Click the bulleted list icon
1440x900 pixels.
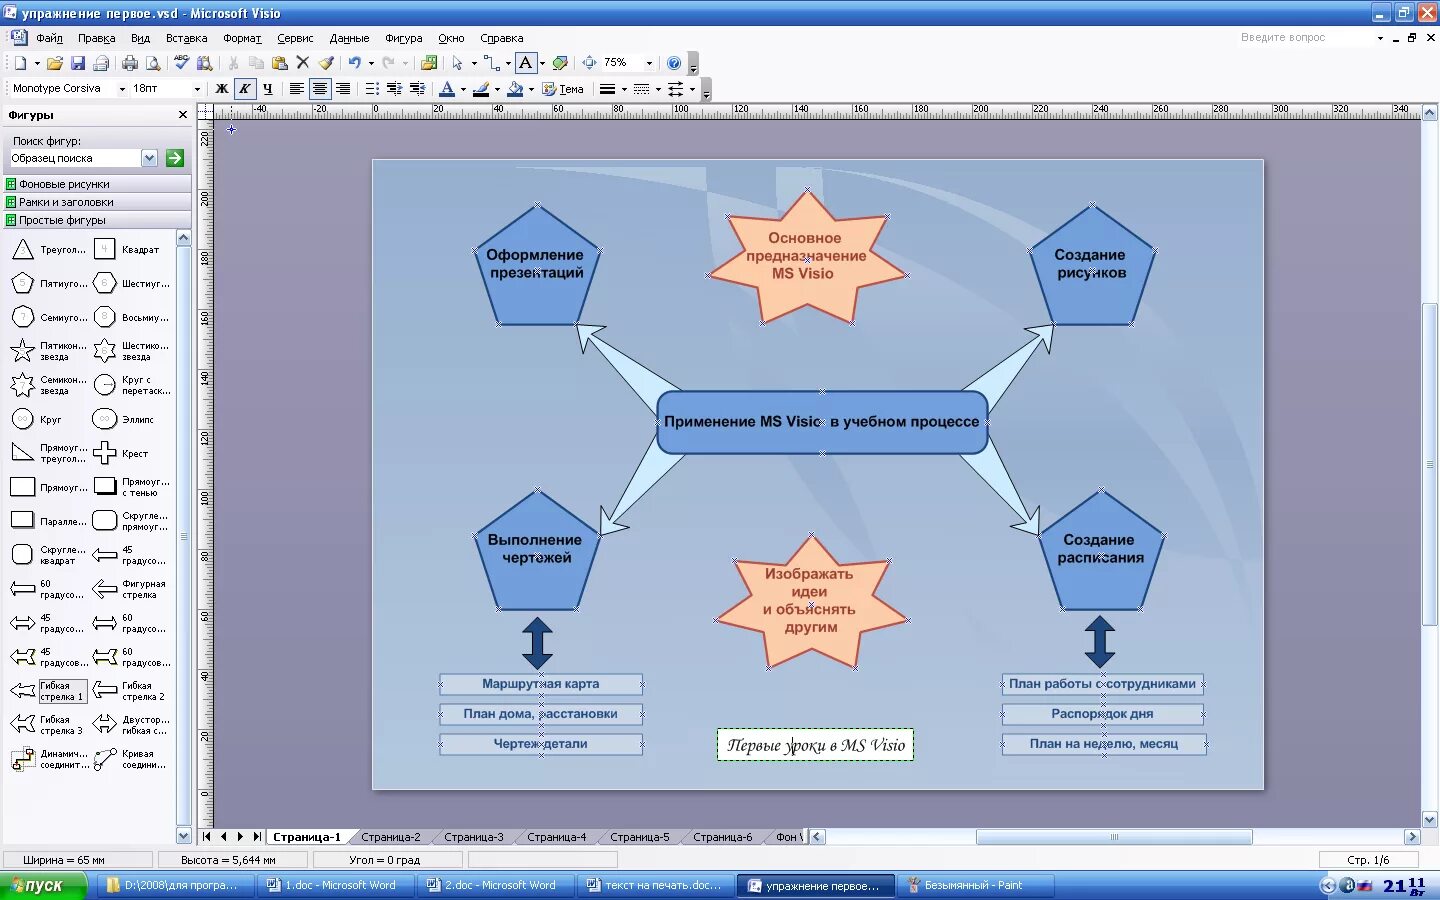pyautogui.click(x=372, y=89)
